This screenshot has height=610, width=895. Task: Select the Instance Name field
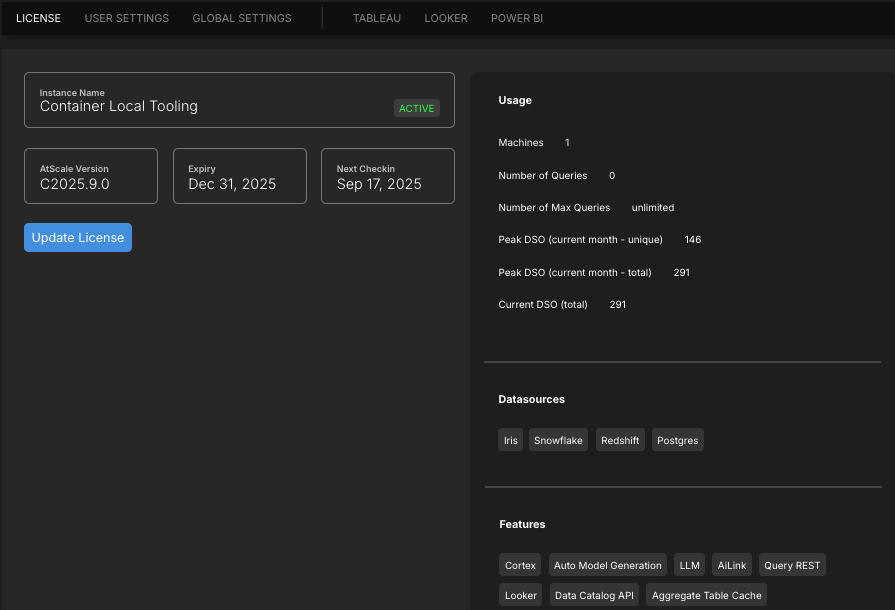point(200,100)
